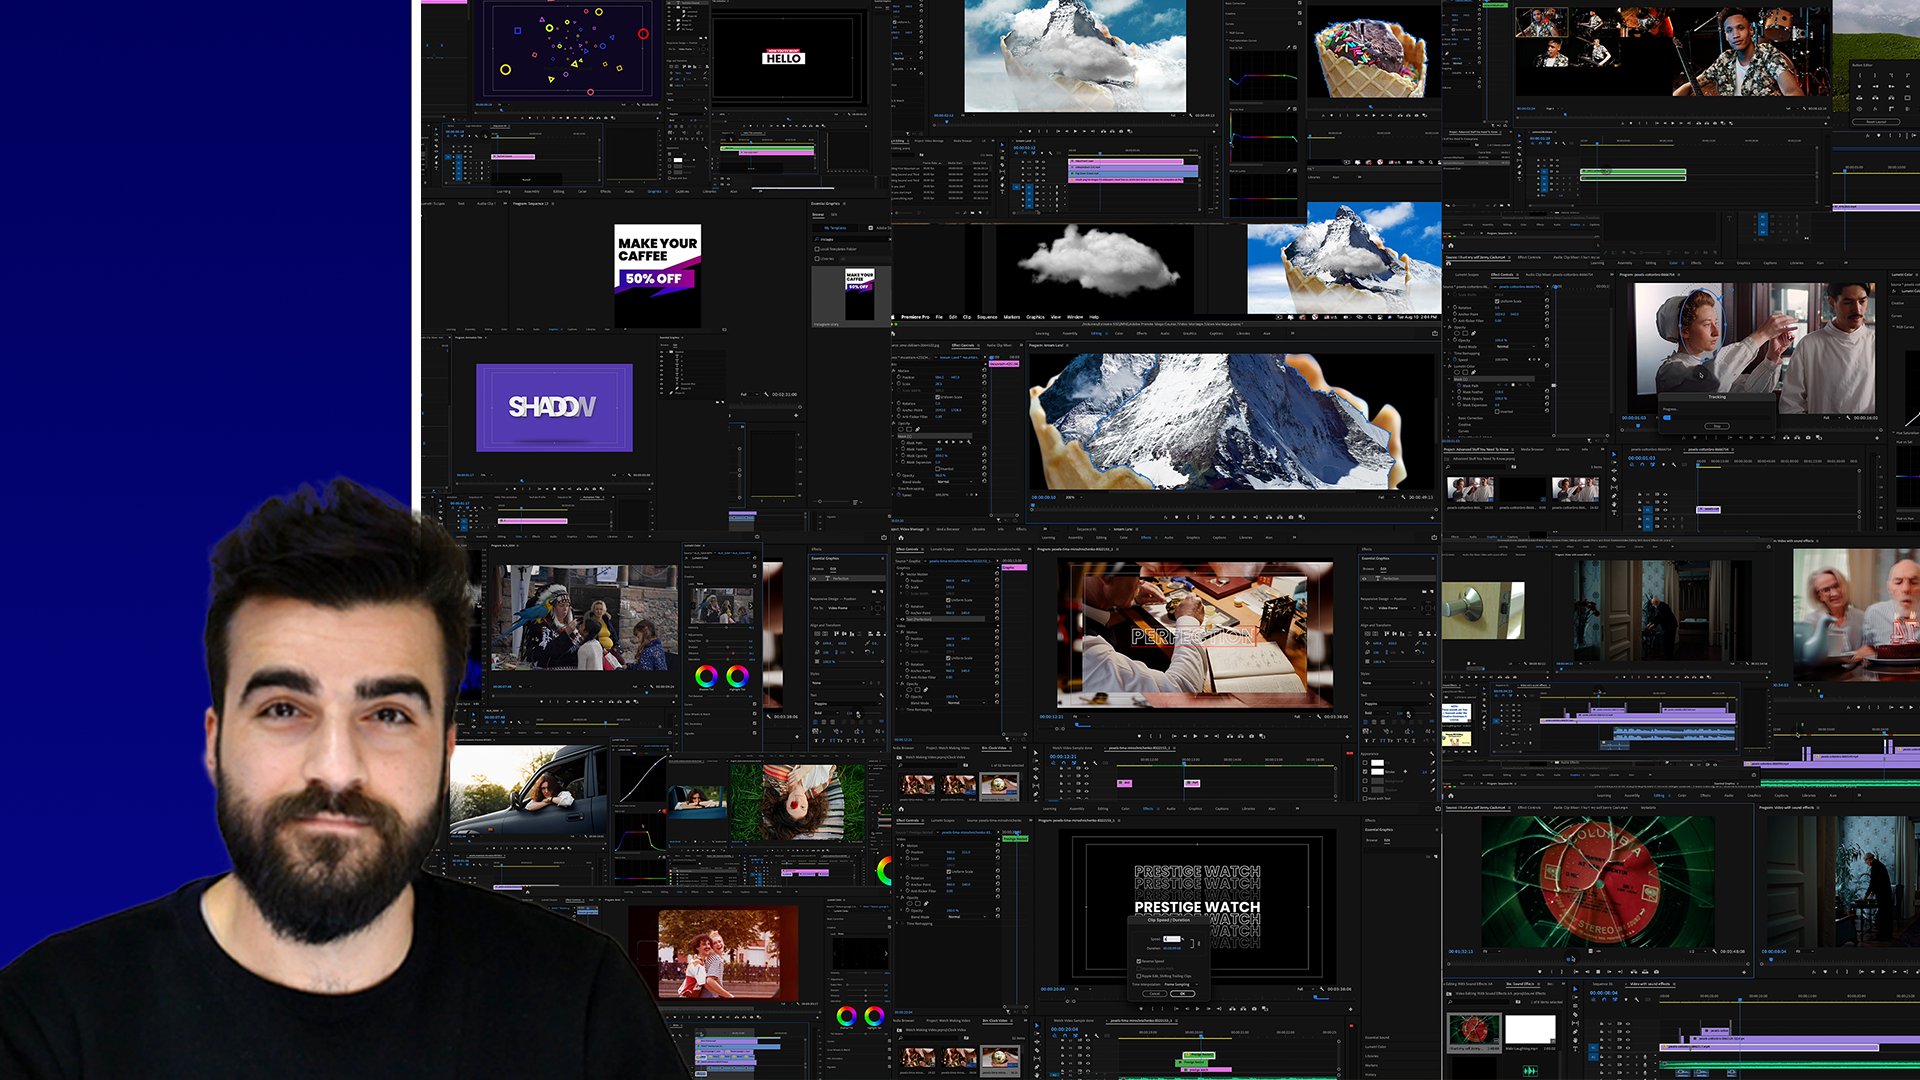Toggle Uniform Scale checkbox in mountain Effect Controls
Viewport: 1920px width, 1080px height.
(x=937, y=397)
